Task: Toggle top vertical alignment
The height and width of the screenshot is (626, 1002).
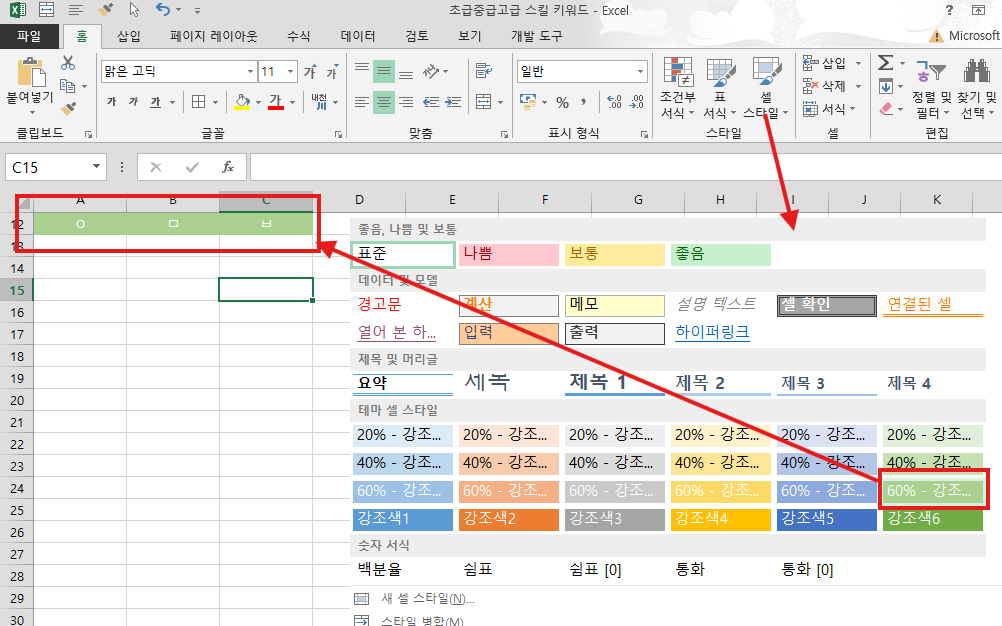Action: [x=362, y=72]
